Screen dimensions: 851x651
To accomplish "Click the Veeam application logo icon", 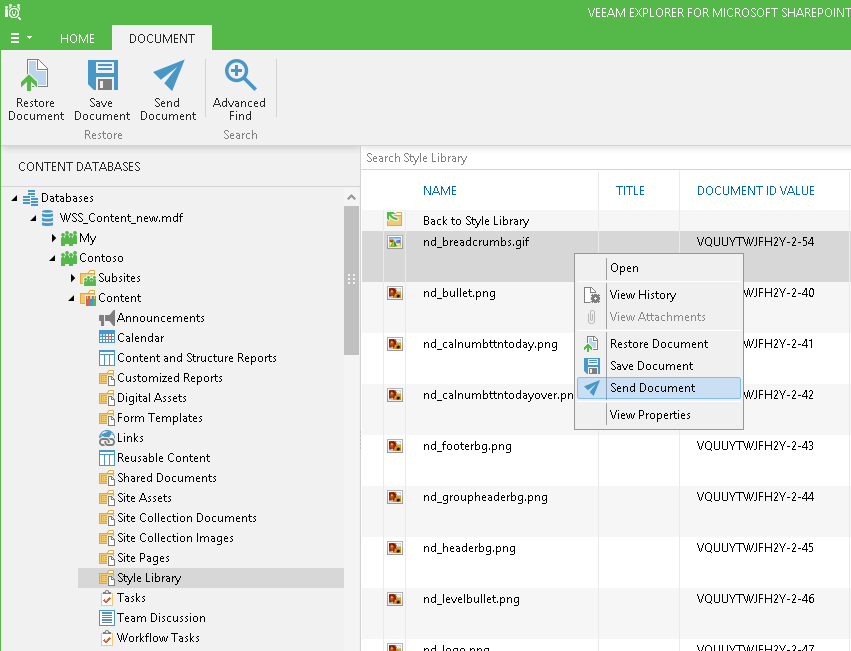I will [x=13, y=12].
